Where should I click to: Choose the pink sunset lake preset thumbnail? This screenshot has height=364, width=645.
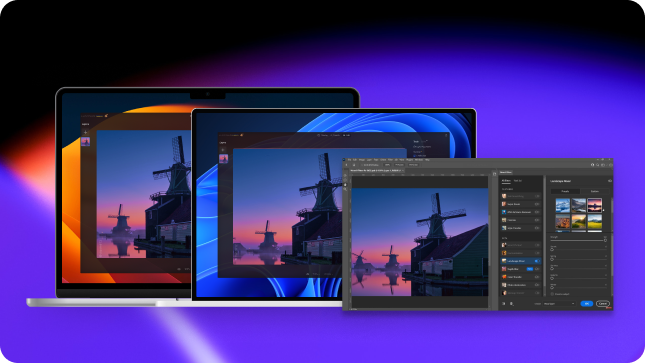point(594,205)
